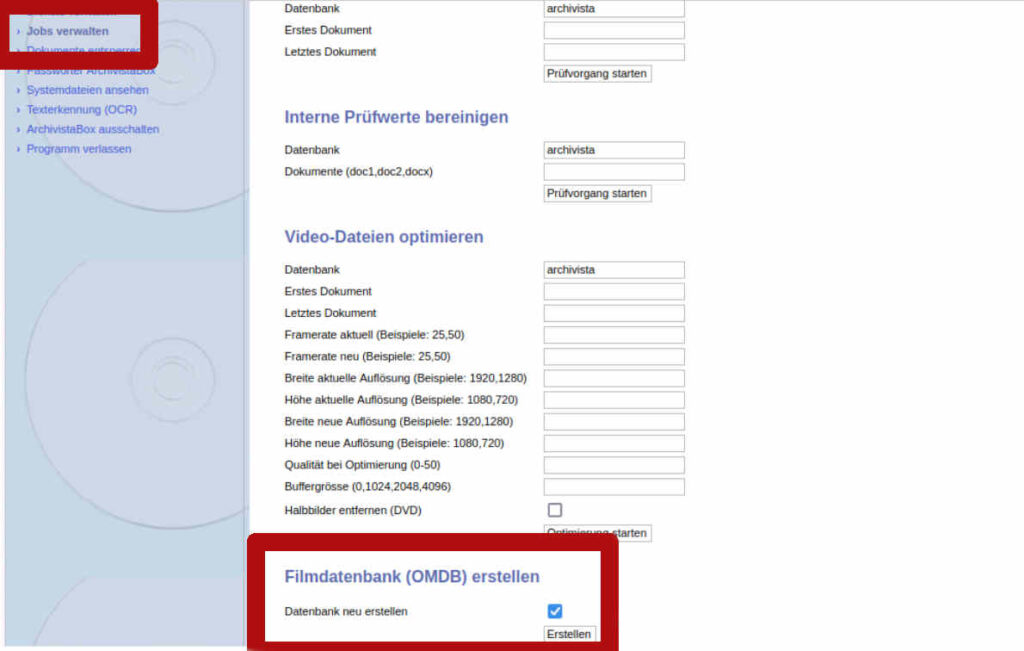
Task: Focus Dokumente (doc1,doc2,docx) input field
Action: [x=614, y=172]
